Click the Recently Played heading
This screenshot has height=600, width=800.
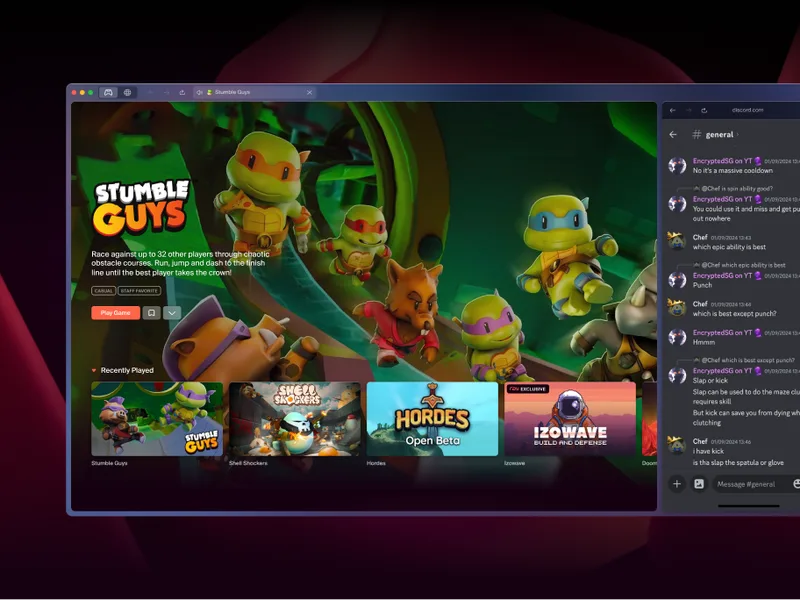[127, 370]
